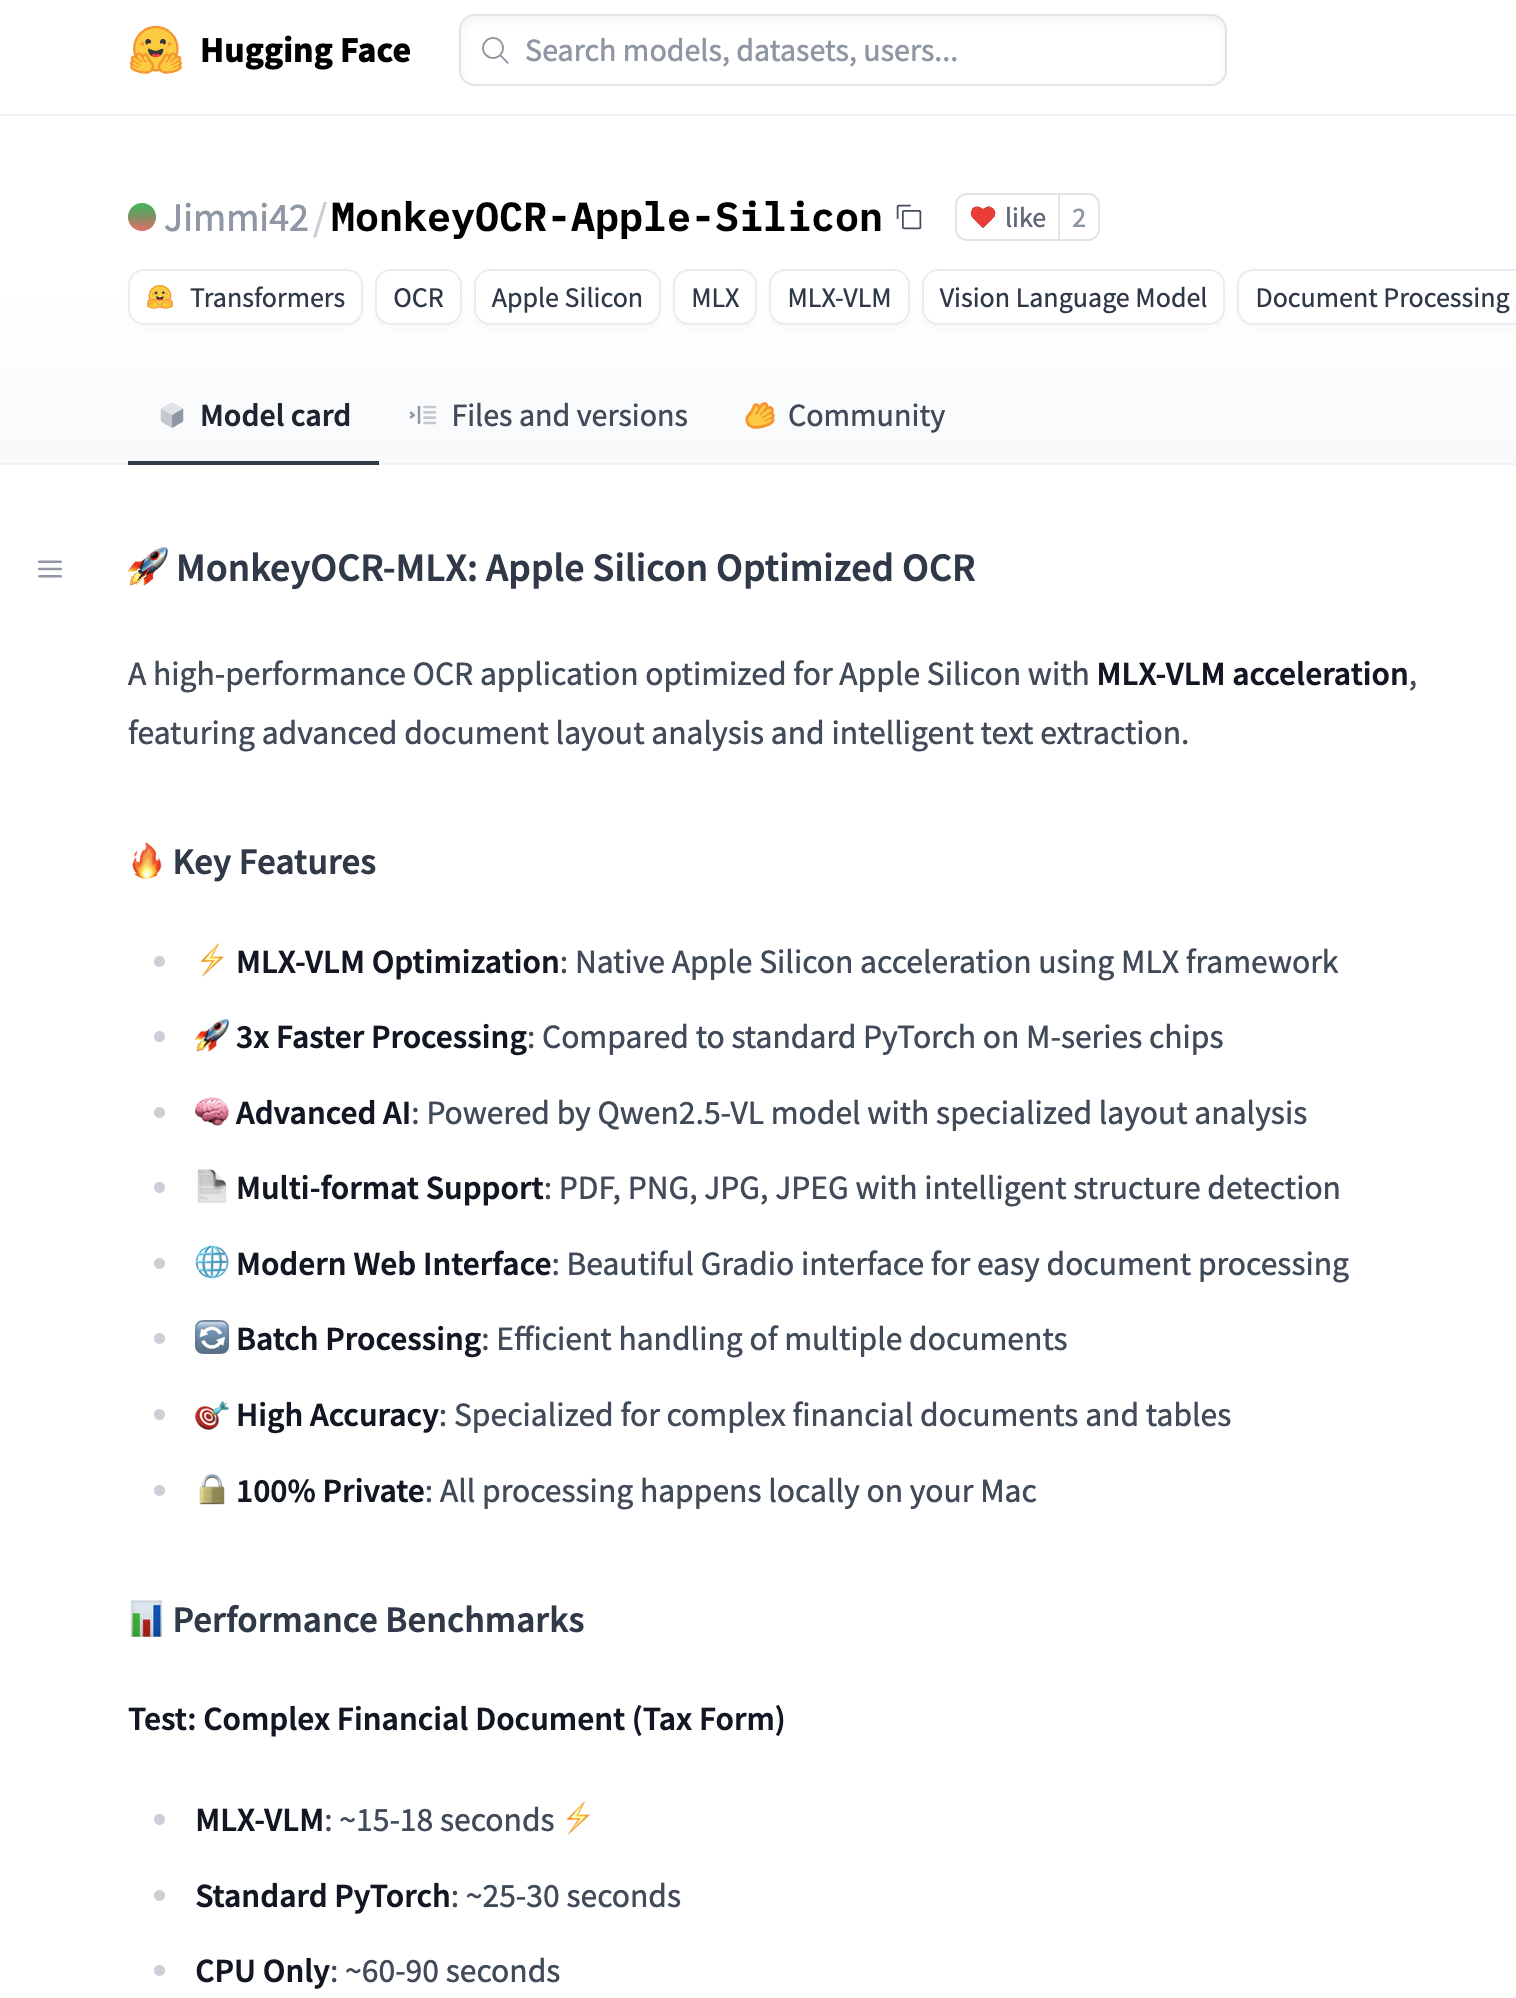1516x1998 pixels.
Task: Select the Model card tab
Action: (274, 415)
